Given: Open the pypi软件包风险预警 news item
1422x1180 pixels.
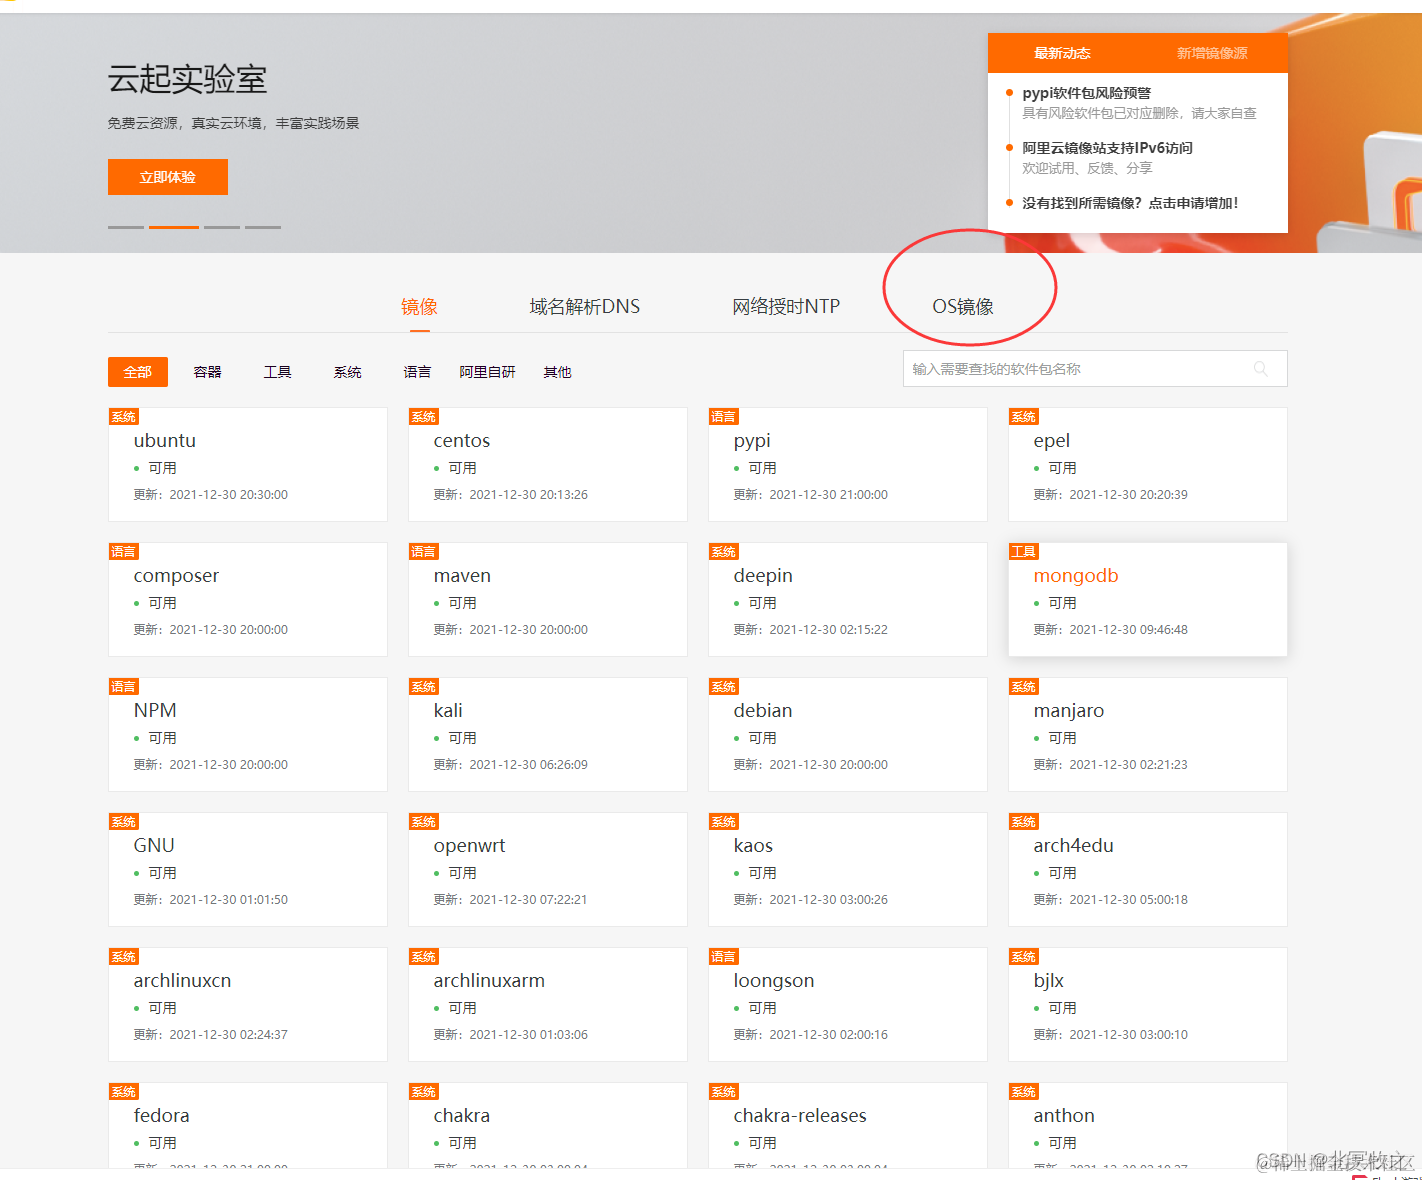Looking at the screenshot, I should coord(1086,93).
